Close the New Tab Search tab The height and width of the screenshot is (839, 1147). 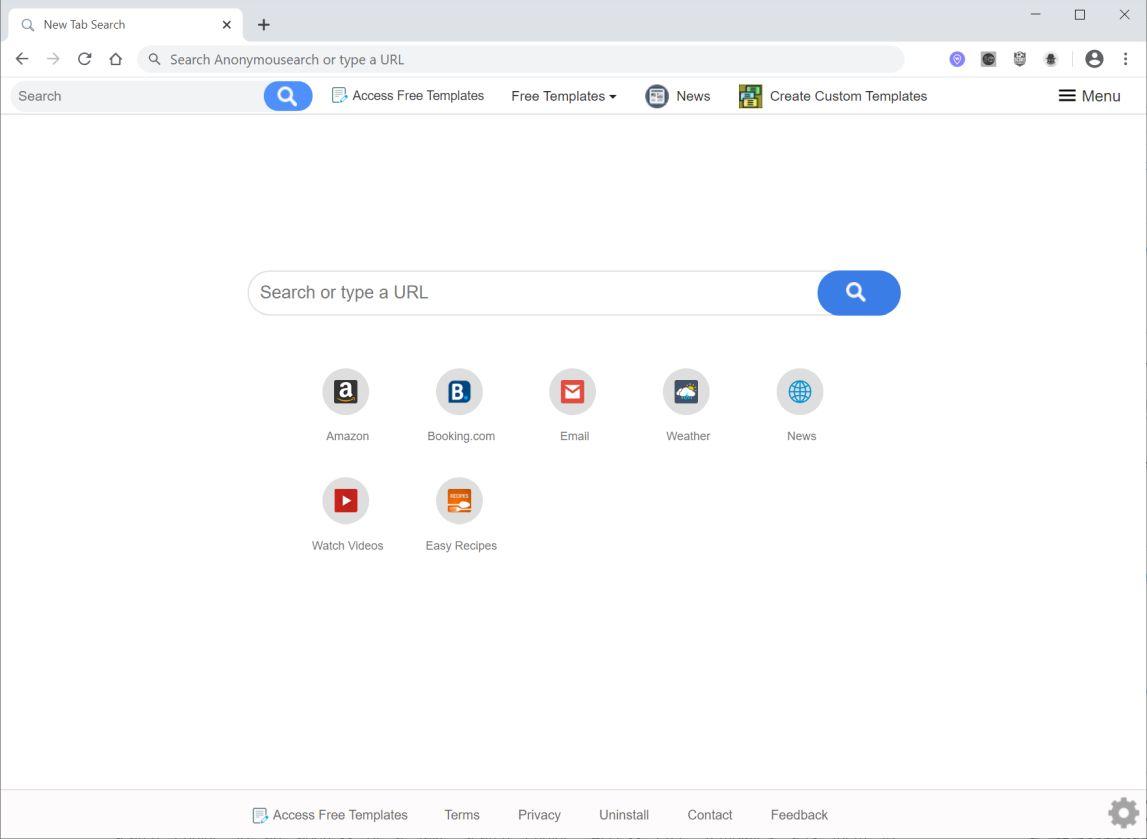(227, 25)
